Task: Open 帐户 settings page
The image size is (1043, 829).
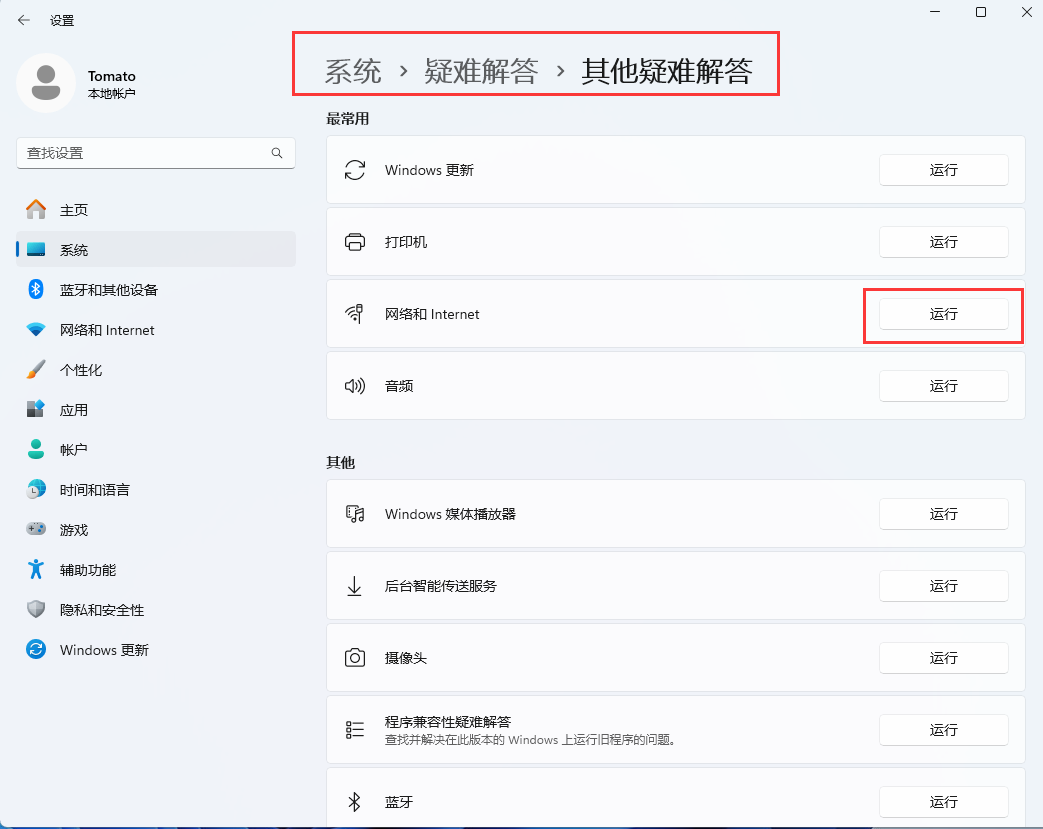Action: [x=74, y=450]
